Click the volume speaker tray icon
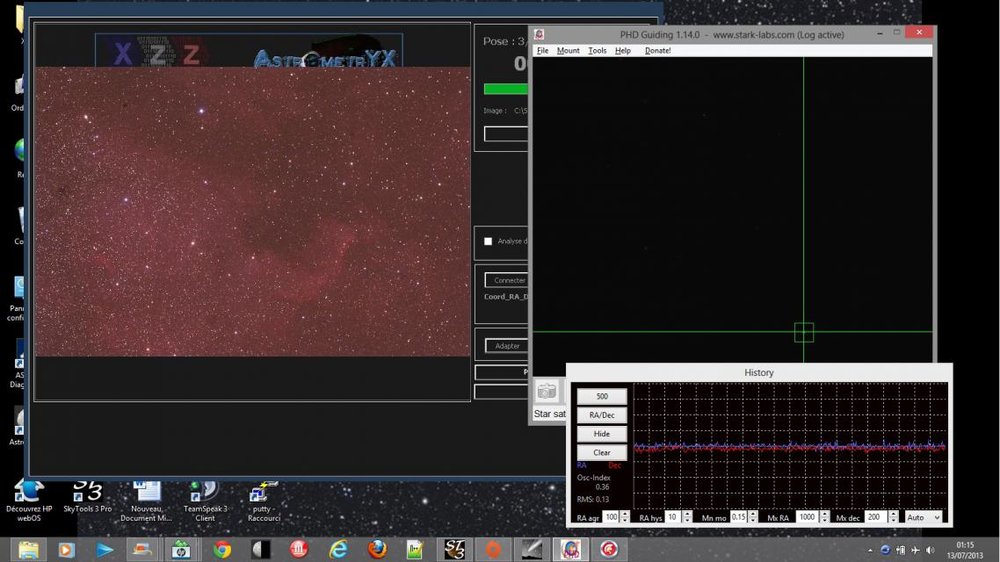The width and height of the screenshot is (1000, 562). tap(930, 550)
